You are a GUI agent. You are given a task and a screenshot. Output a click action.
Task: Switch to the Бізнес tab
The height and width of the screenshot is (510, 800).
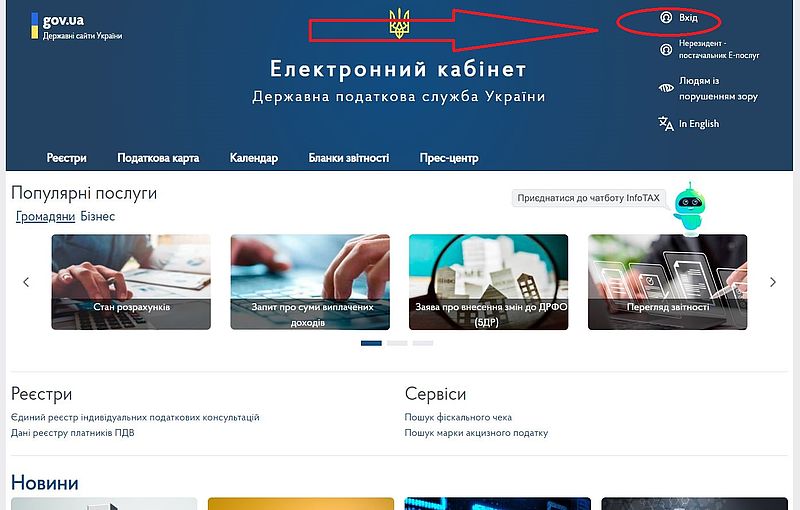[x=97, y=216]
